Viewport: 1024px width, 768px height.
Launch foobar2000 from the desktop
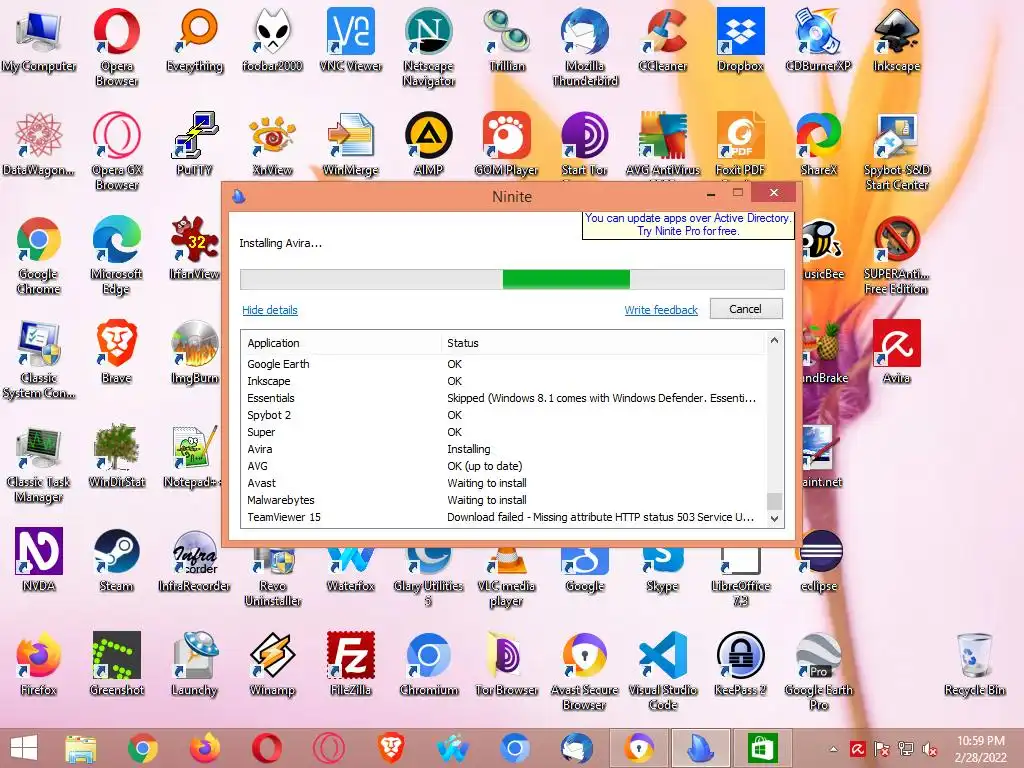click(x=272, y=39)
